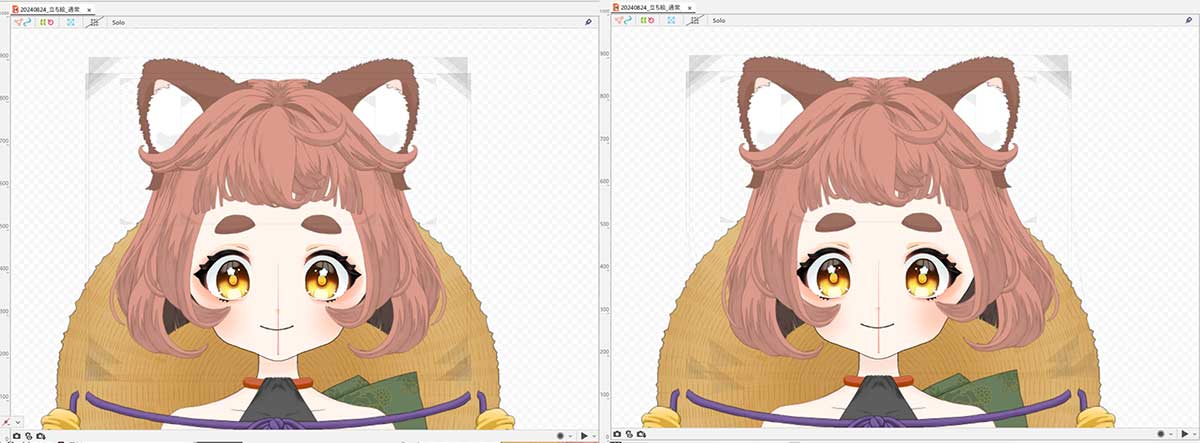Enable Solo mode in the left view
This screenshot has width=1200, height=443.
118,22
